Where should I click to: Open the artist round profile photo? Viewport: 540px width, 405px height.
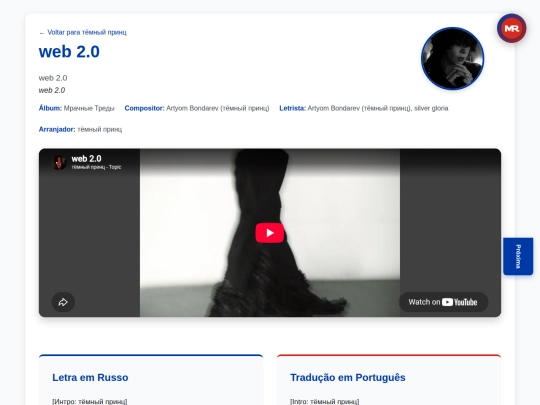coord(452,59)
